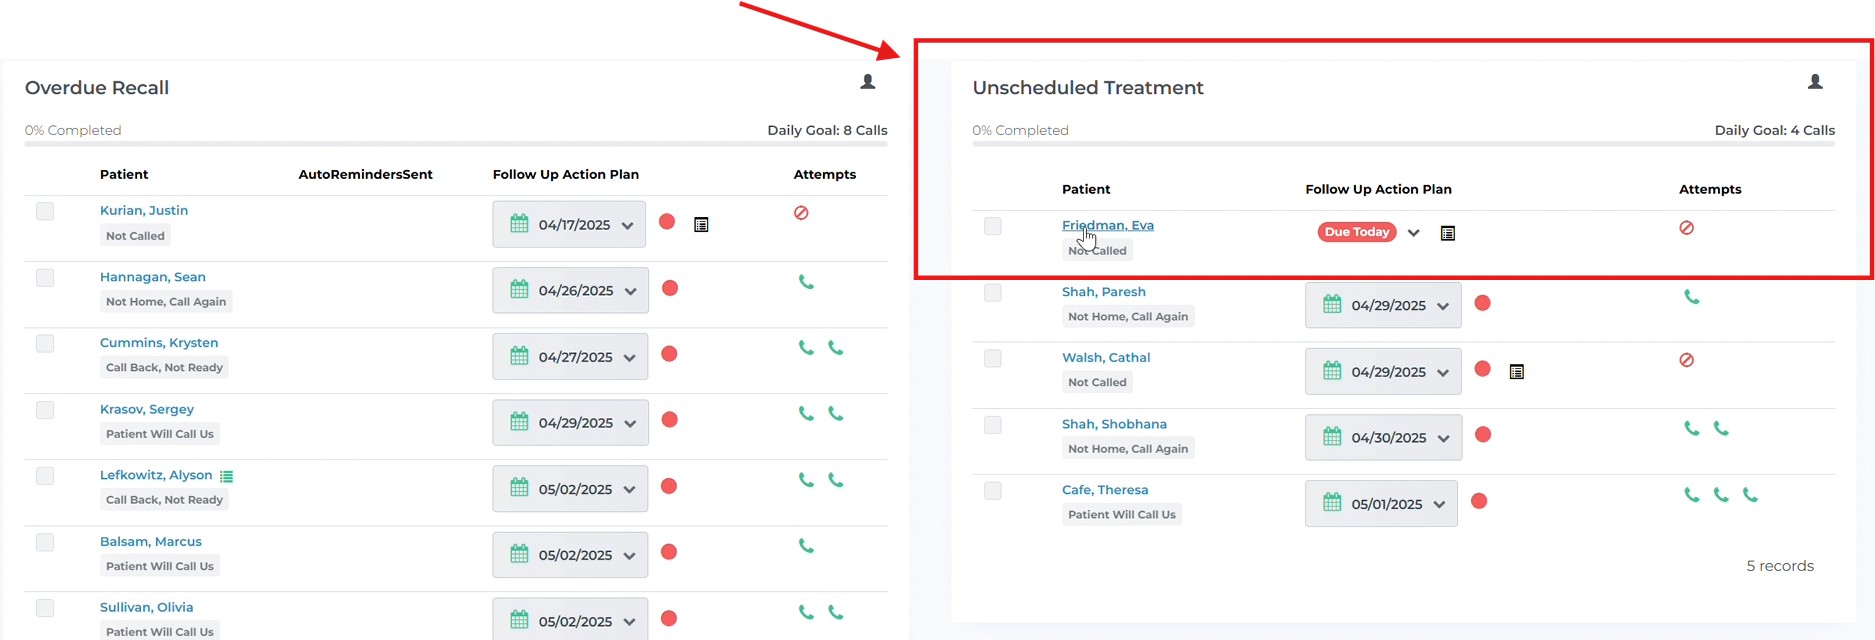Click calendar icon in Walsh 04/29/2025 field
Image resolution: width=1875 pixels, height=640 pixels.
[1332, 371]
